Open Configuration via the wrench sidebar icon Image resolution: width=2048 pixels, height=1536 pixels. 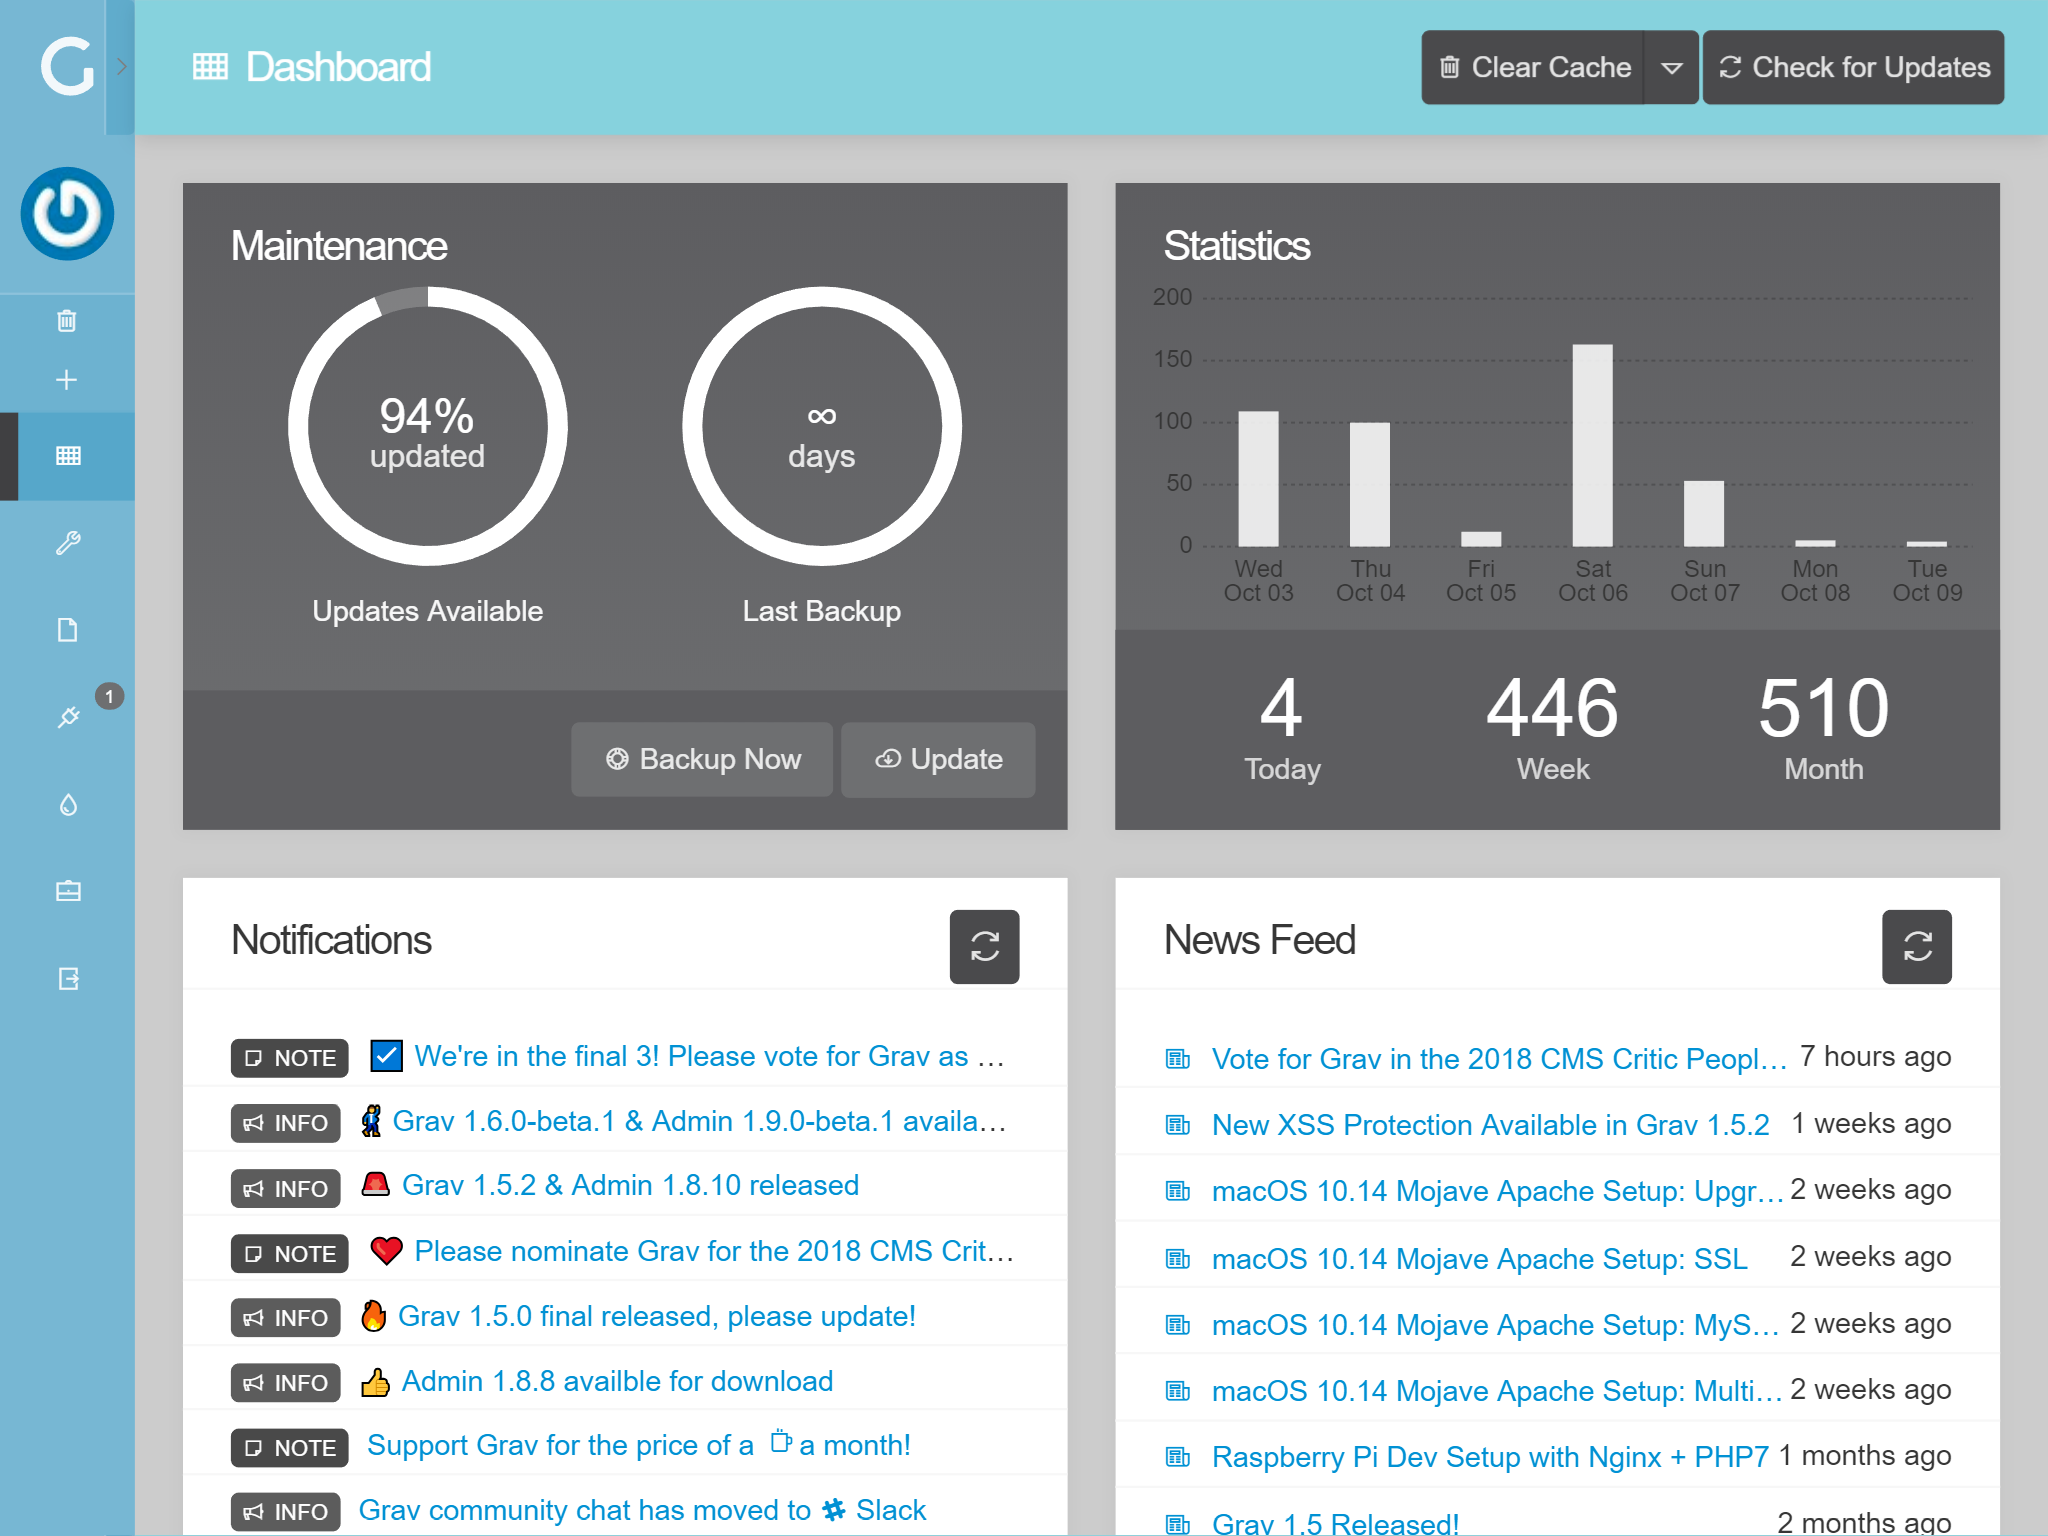pyautogui.click(x=67, y=543)
